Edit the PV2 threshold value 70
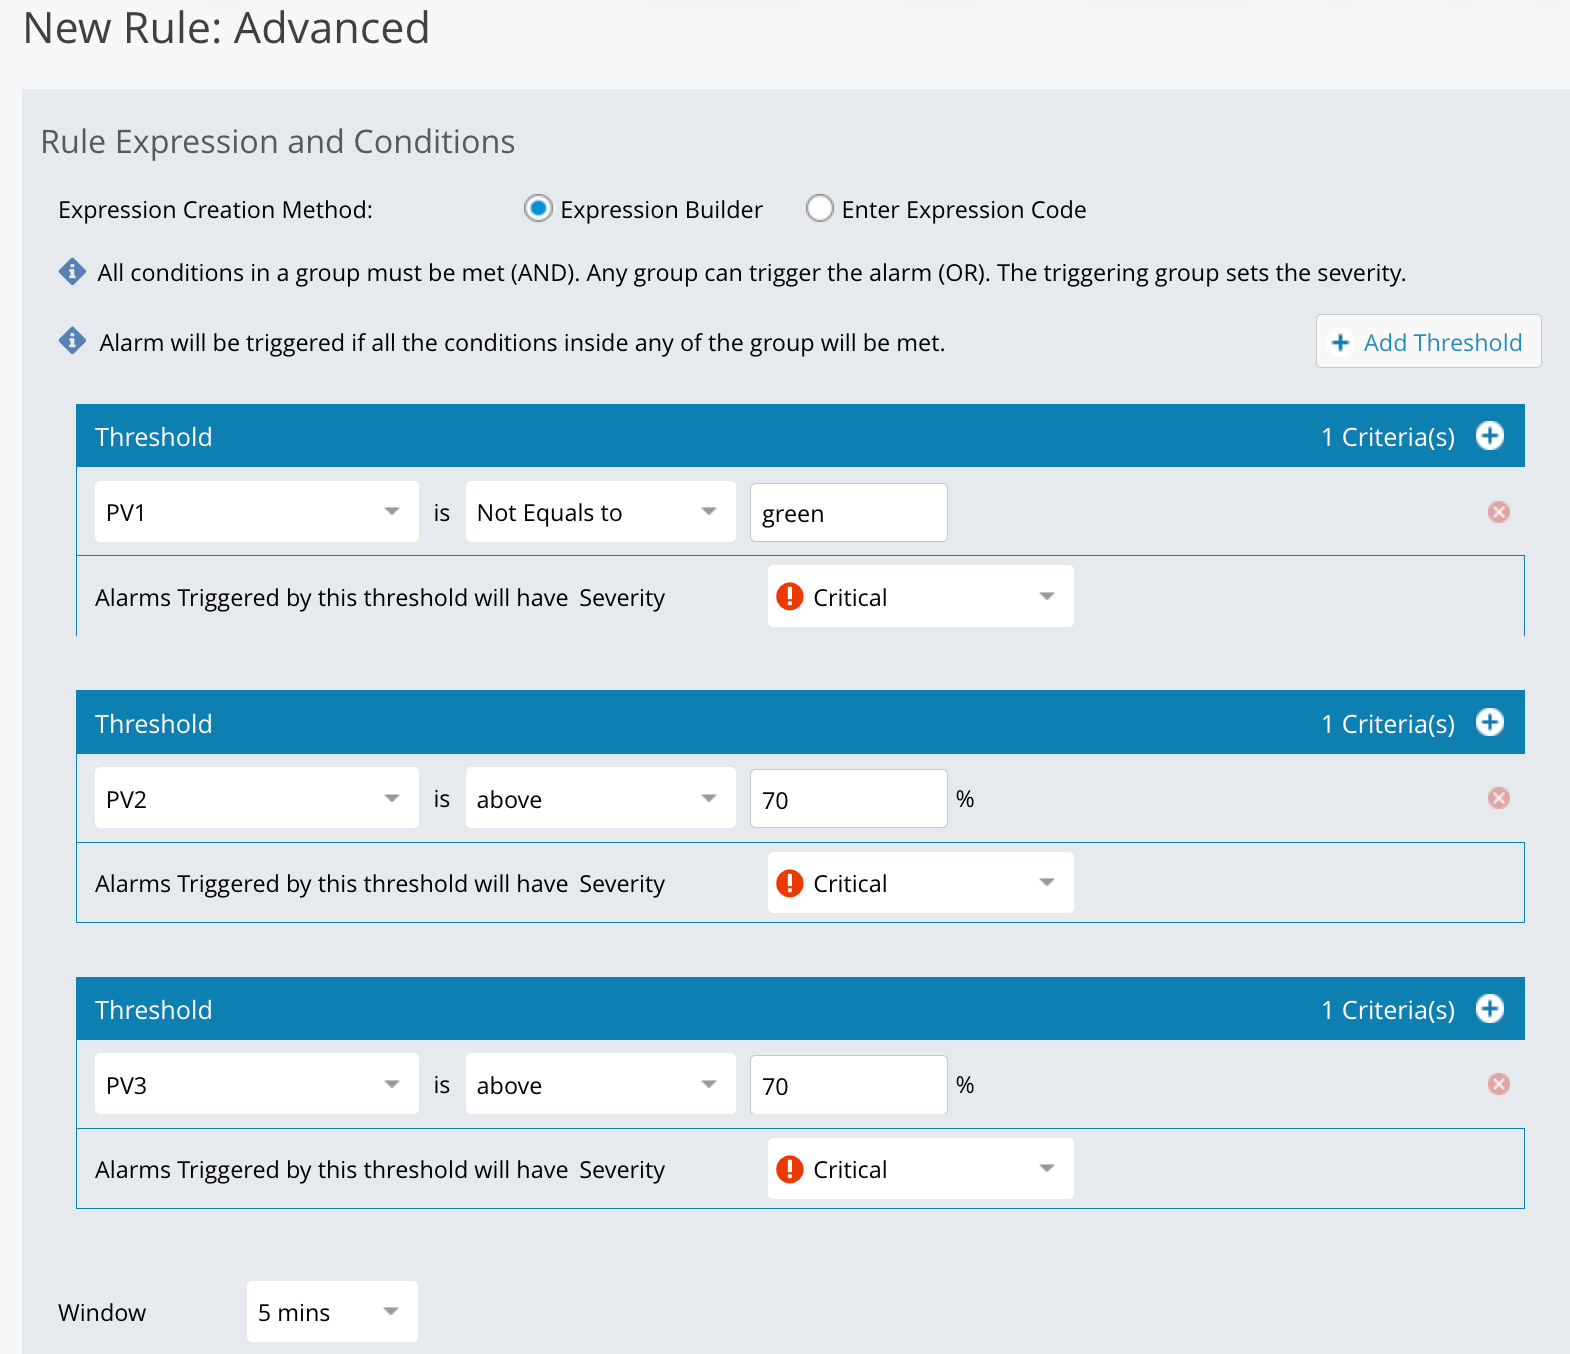Image resolution: width=1570 pixels, height=1354 pixels. (848, 799)
